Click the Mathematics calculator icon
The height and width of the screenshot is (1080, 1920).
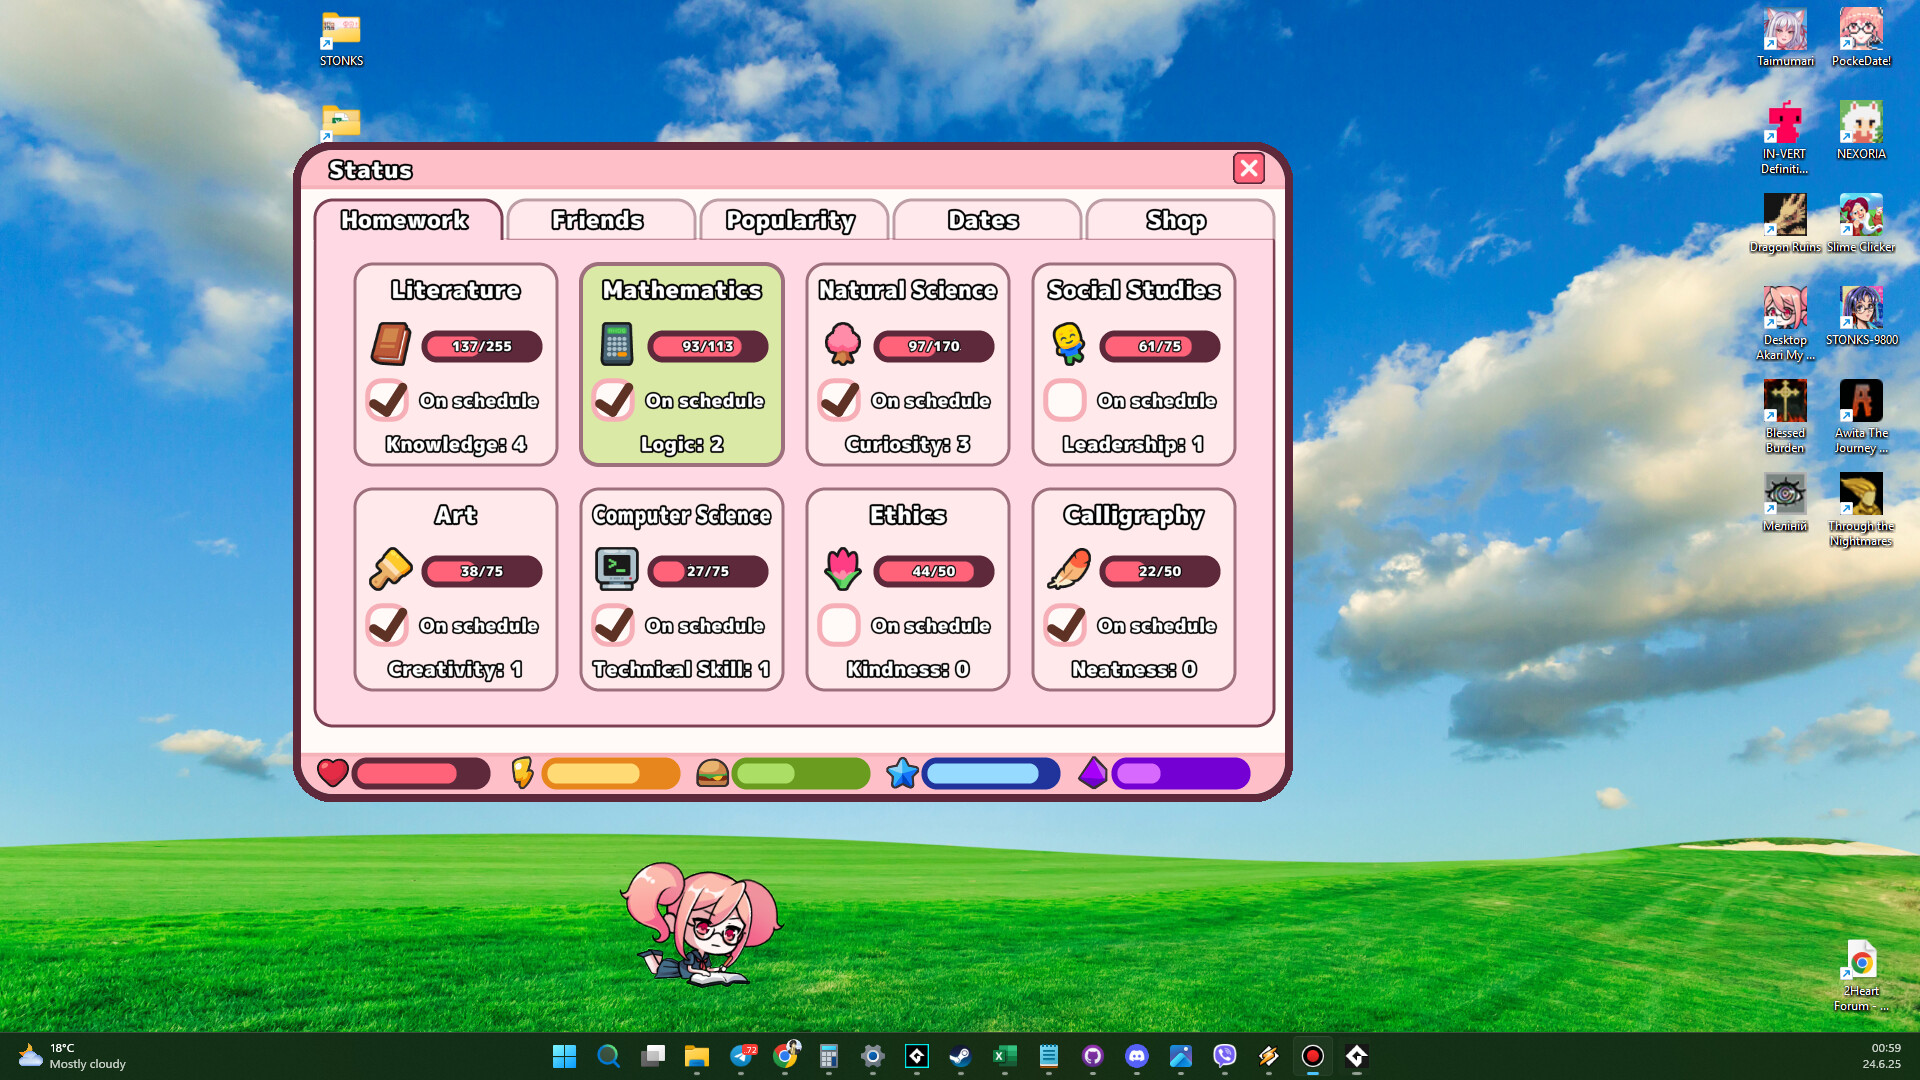(616, 345)
